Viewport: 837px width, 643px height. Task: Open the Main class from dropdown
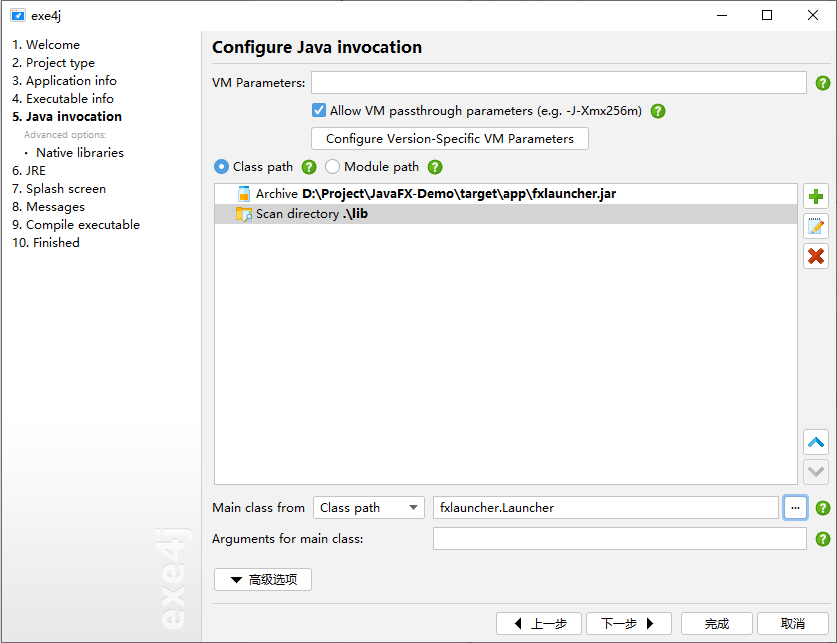(x=368, y=507)
